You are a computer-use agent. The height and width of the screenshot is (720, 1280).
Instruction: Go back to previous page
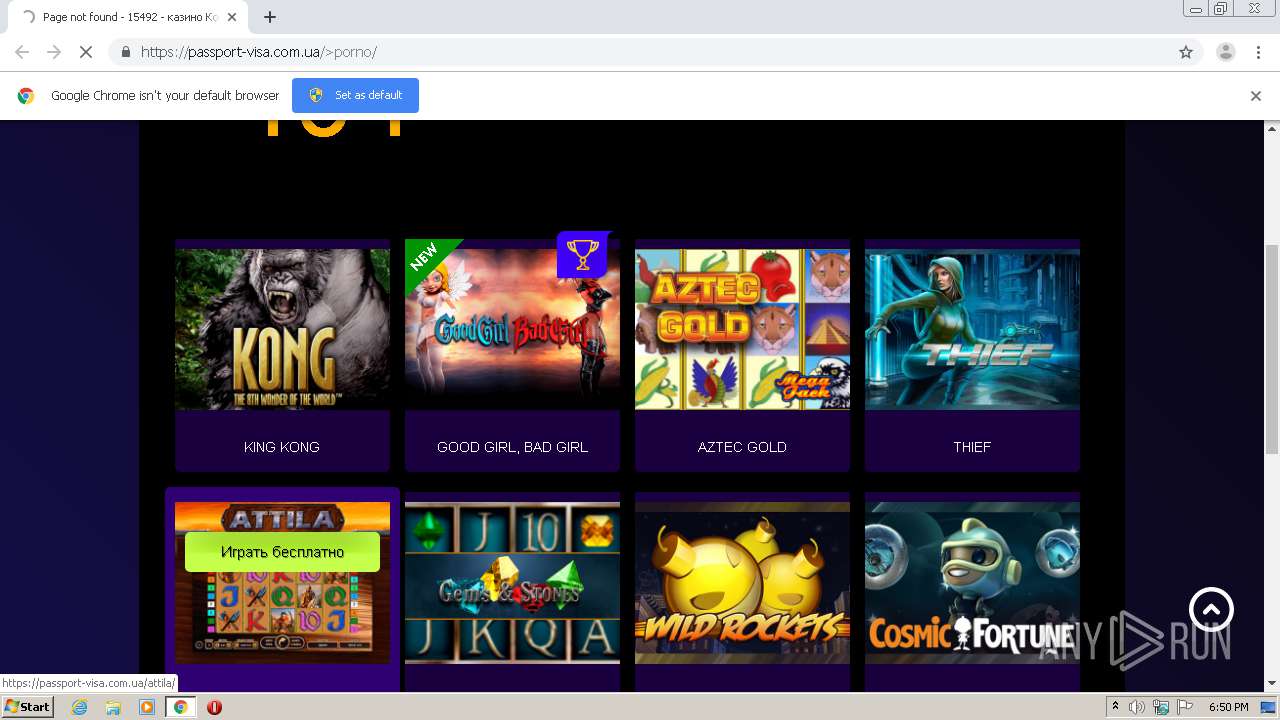point(22,52)
